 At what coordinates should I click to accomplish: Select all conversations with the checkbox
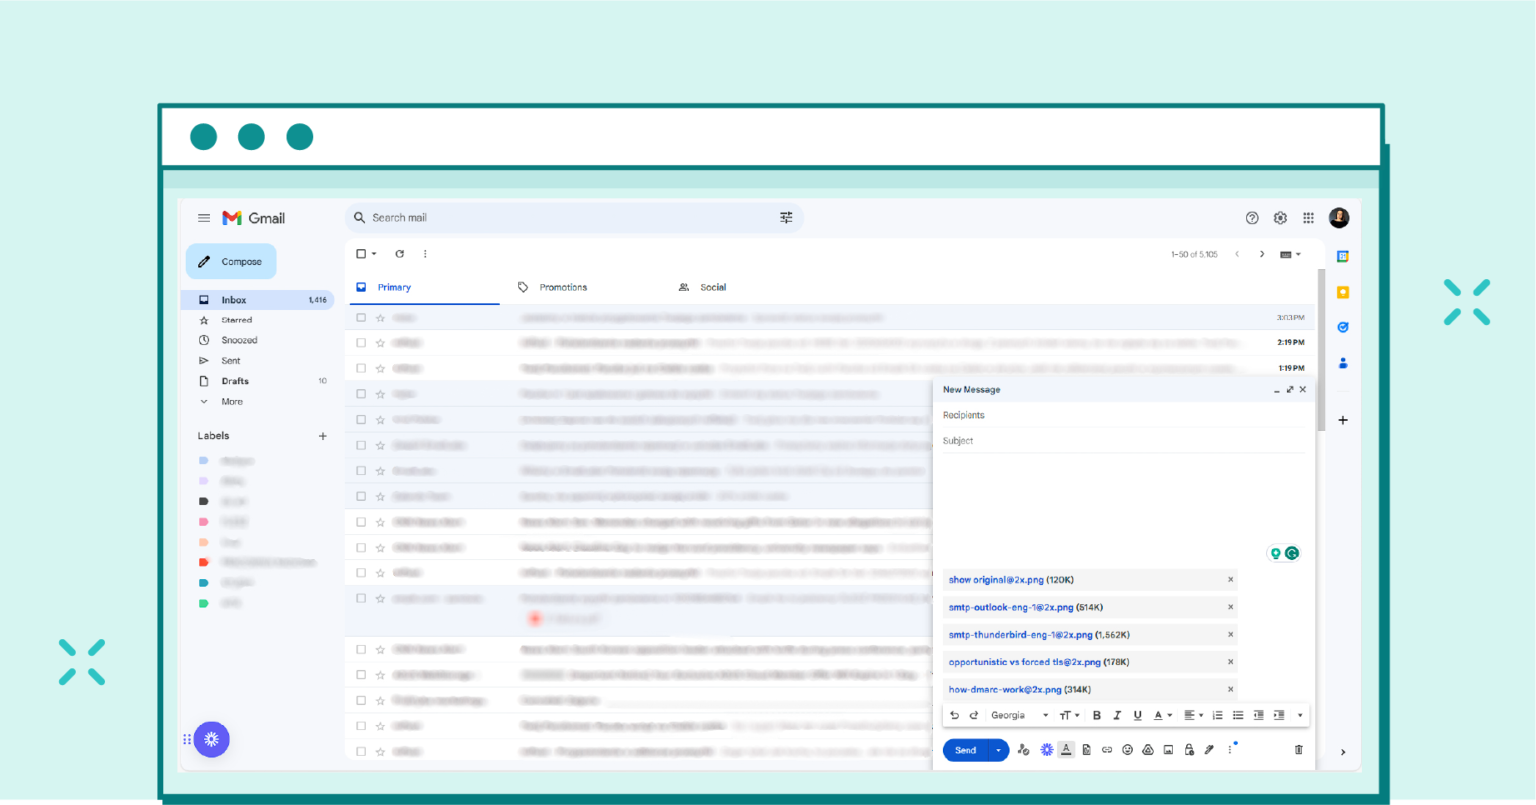tap(361, 253)
